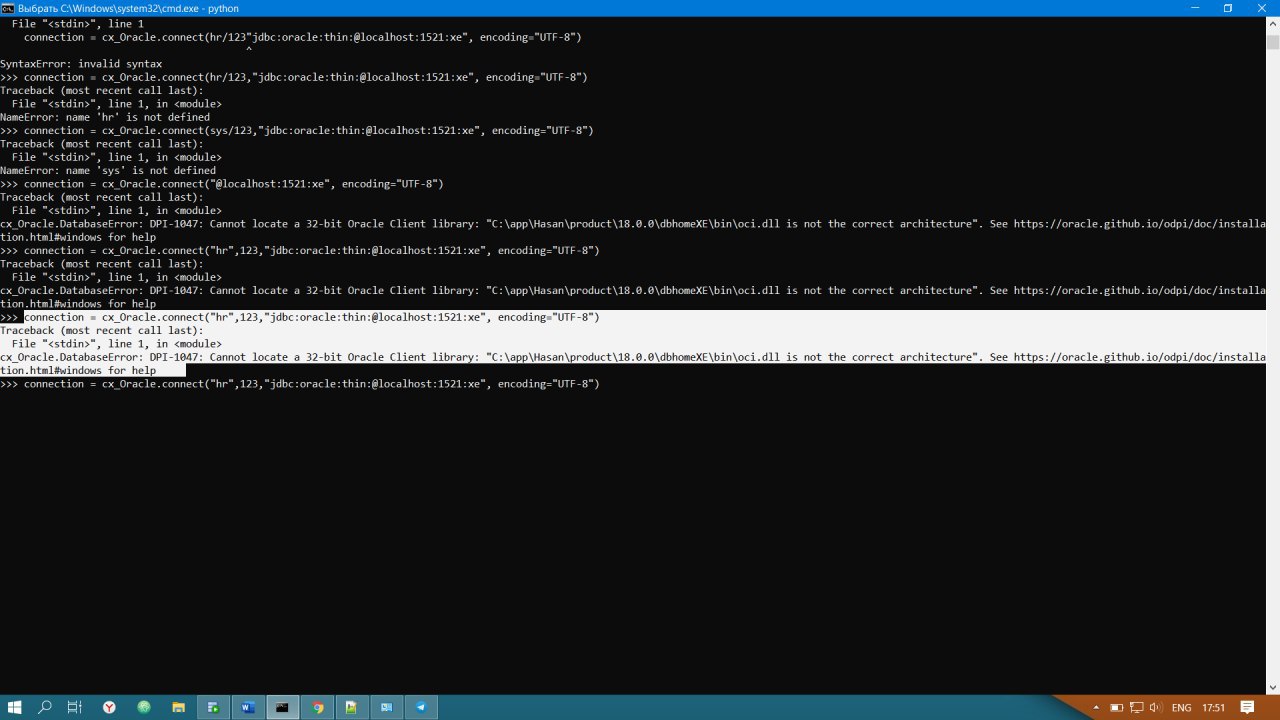Show hidden system tray icons

pyautogui.click(x=1098, y=707)
